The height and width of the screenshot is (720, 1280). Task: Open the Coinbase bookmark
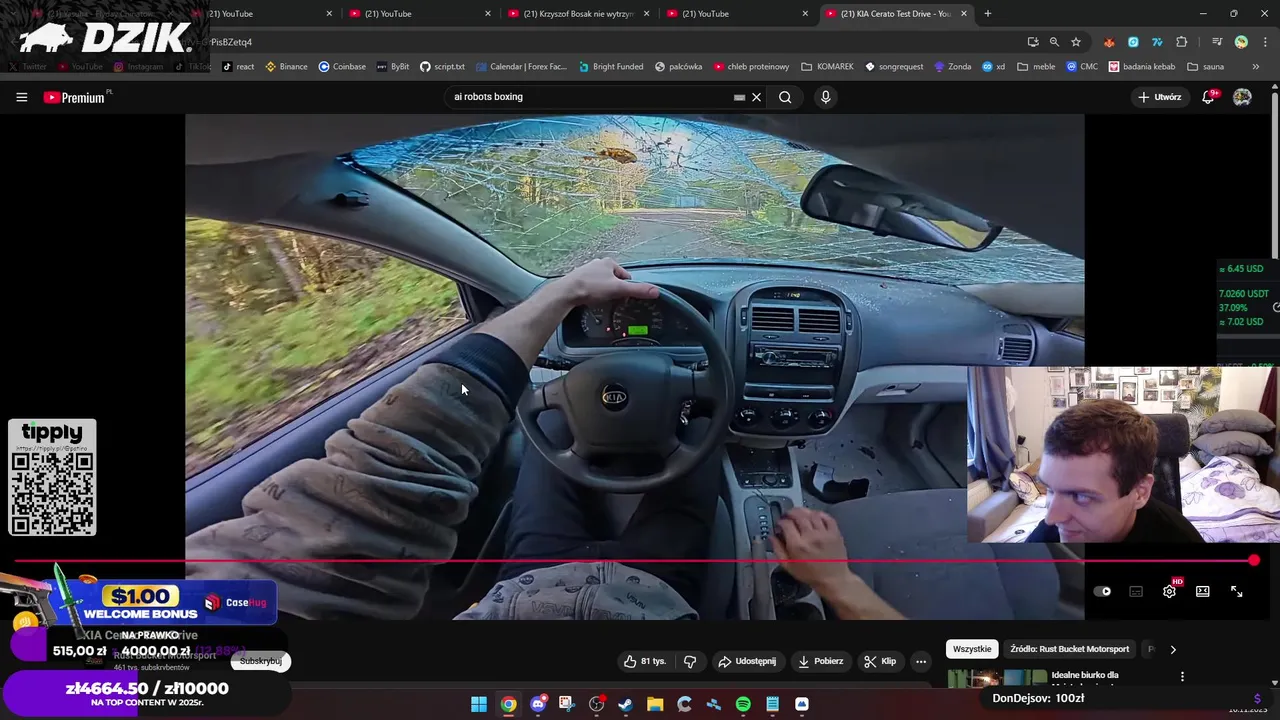342,67
